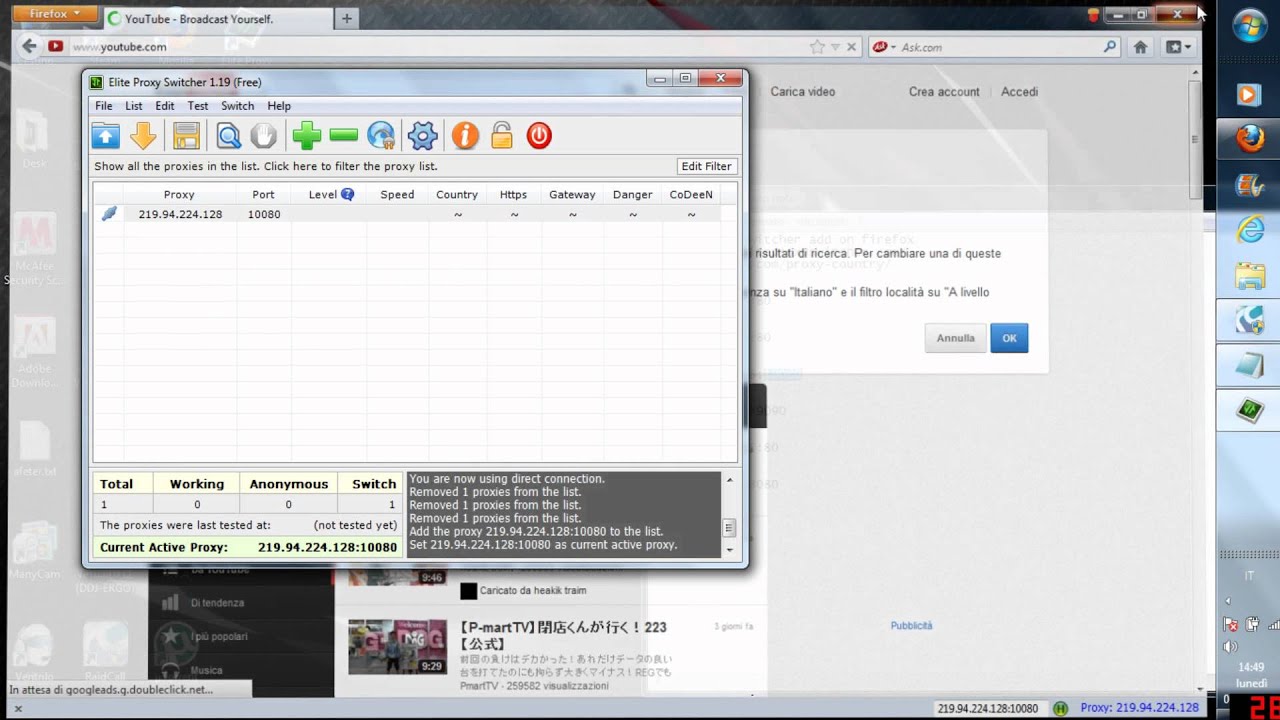Click the plug icon on proxy row
The width and height of the screenshot is (1280, 720).
(x=109, y=214)
